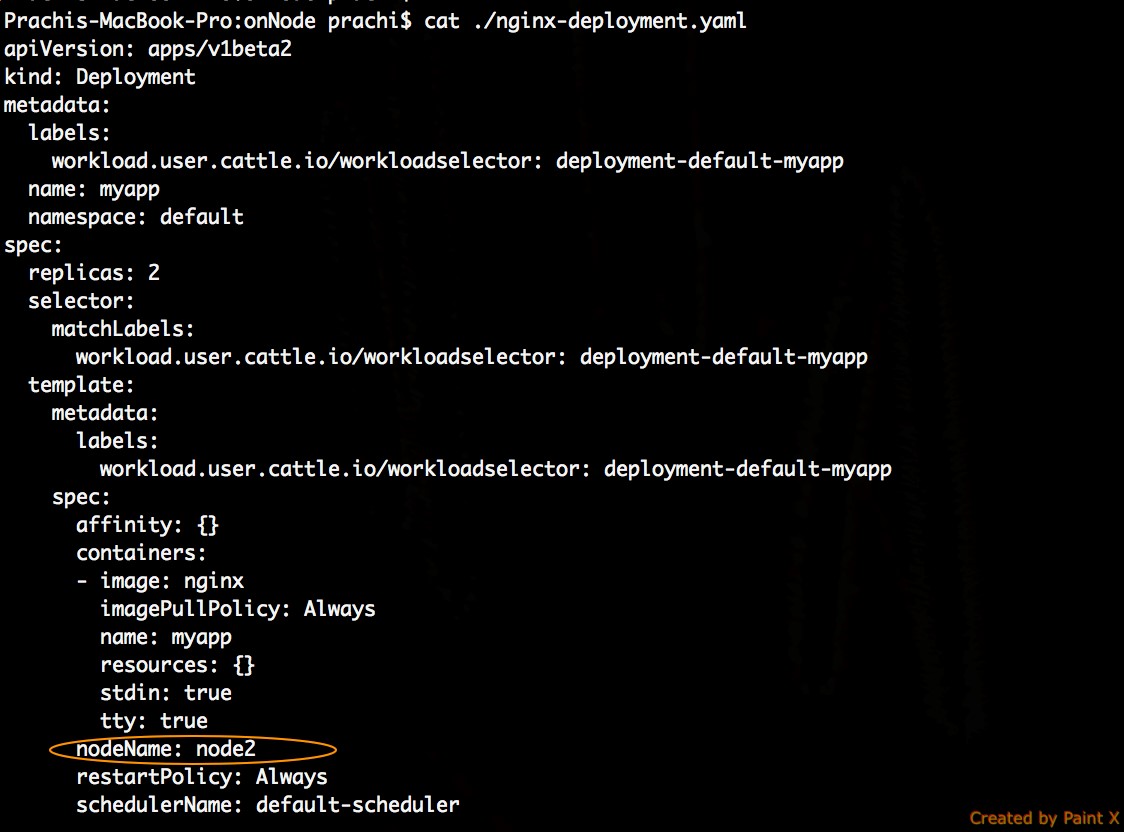Click the image: nginx list entry

click(x=171, y=581)
